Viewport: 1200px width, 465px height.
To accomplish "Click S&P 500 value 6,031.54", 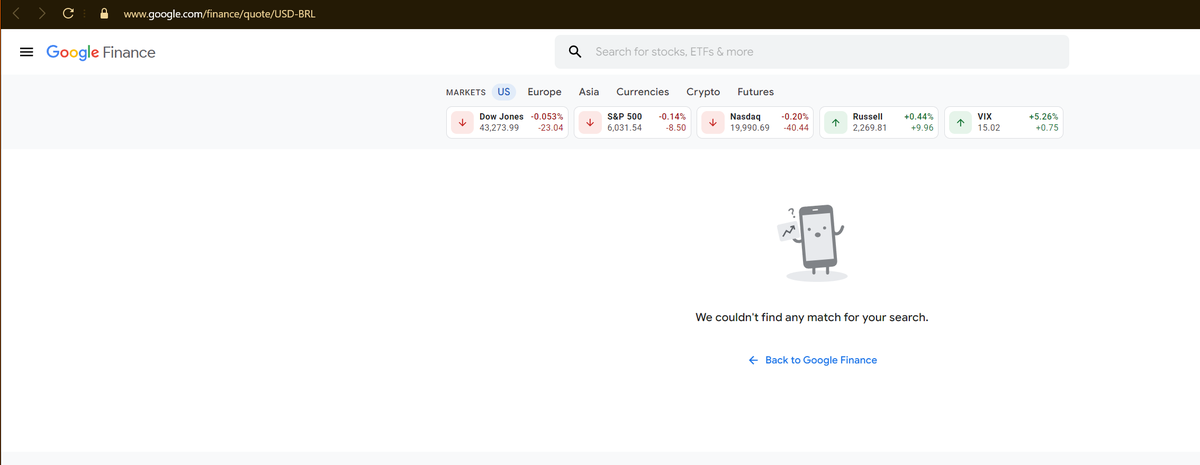I will [625, 128].
